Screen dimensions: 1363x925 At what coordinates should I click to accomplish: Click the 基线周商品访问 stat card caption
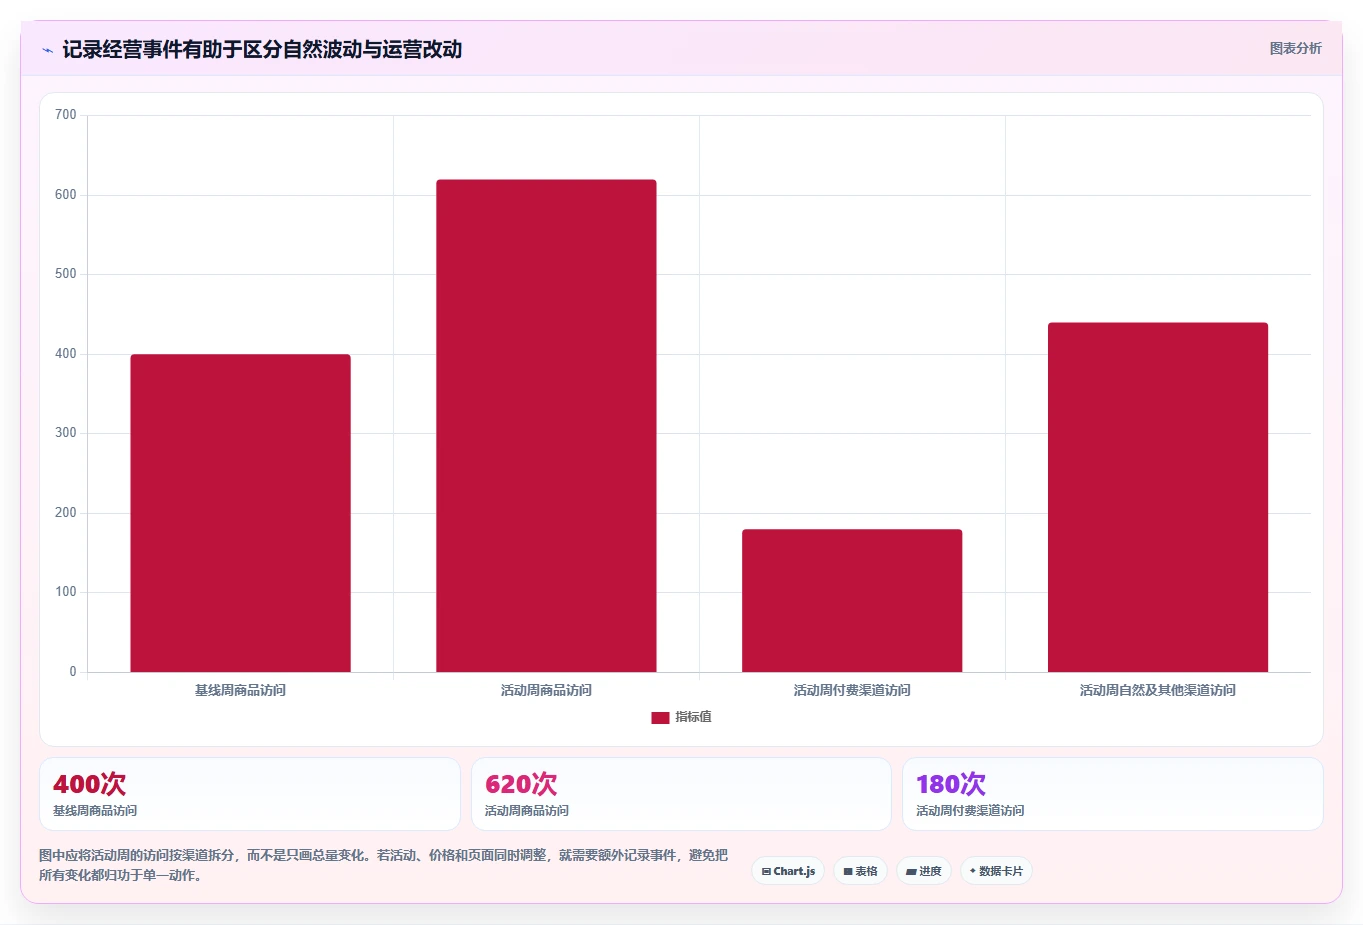95,811
